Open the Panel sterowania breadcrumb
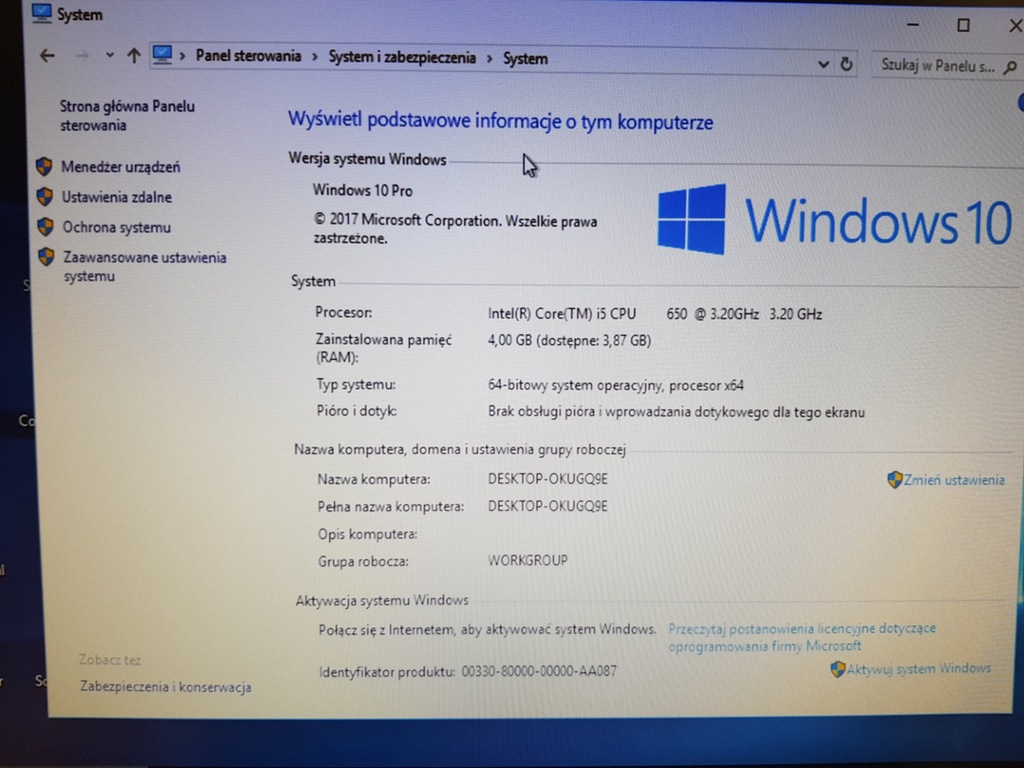The height and width of the screenshot is (768, 1024). point(248,56)
